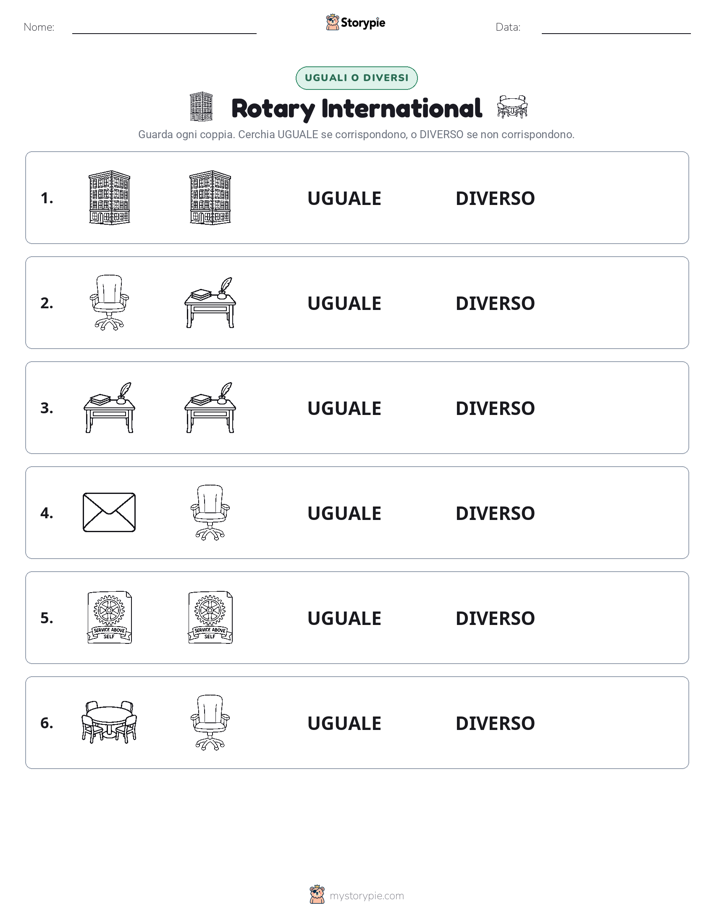
Task: Click the Nome input line
Action: click(x=164, y=28)
